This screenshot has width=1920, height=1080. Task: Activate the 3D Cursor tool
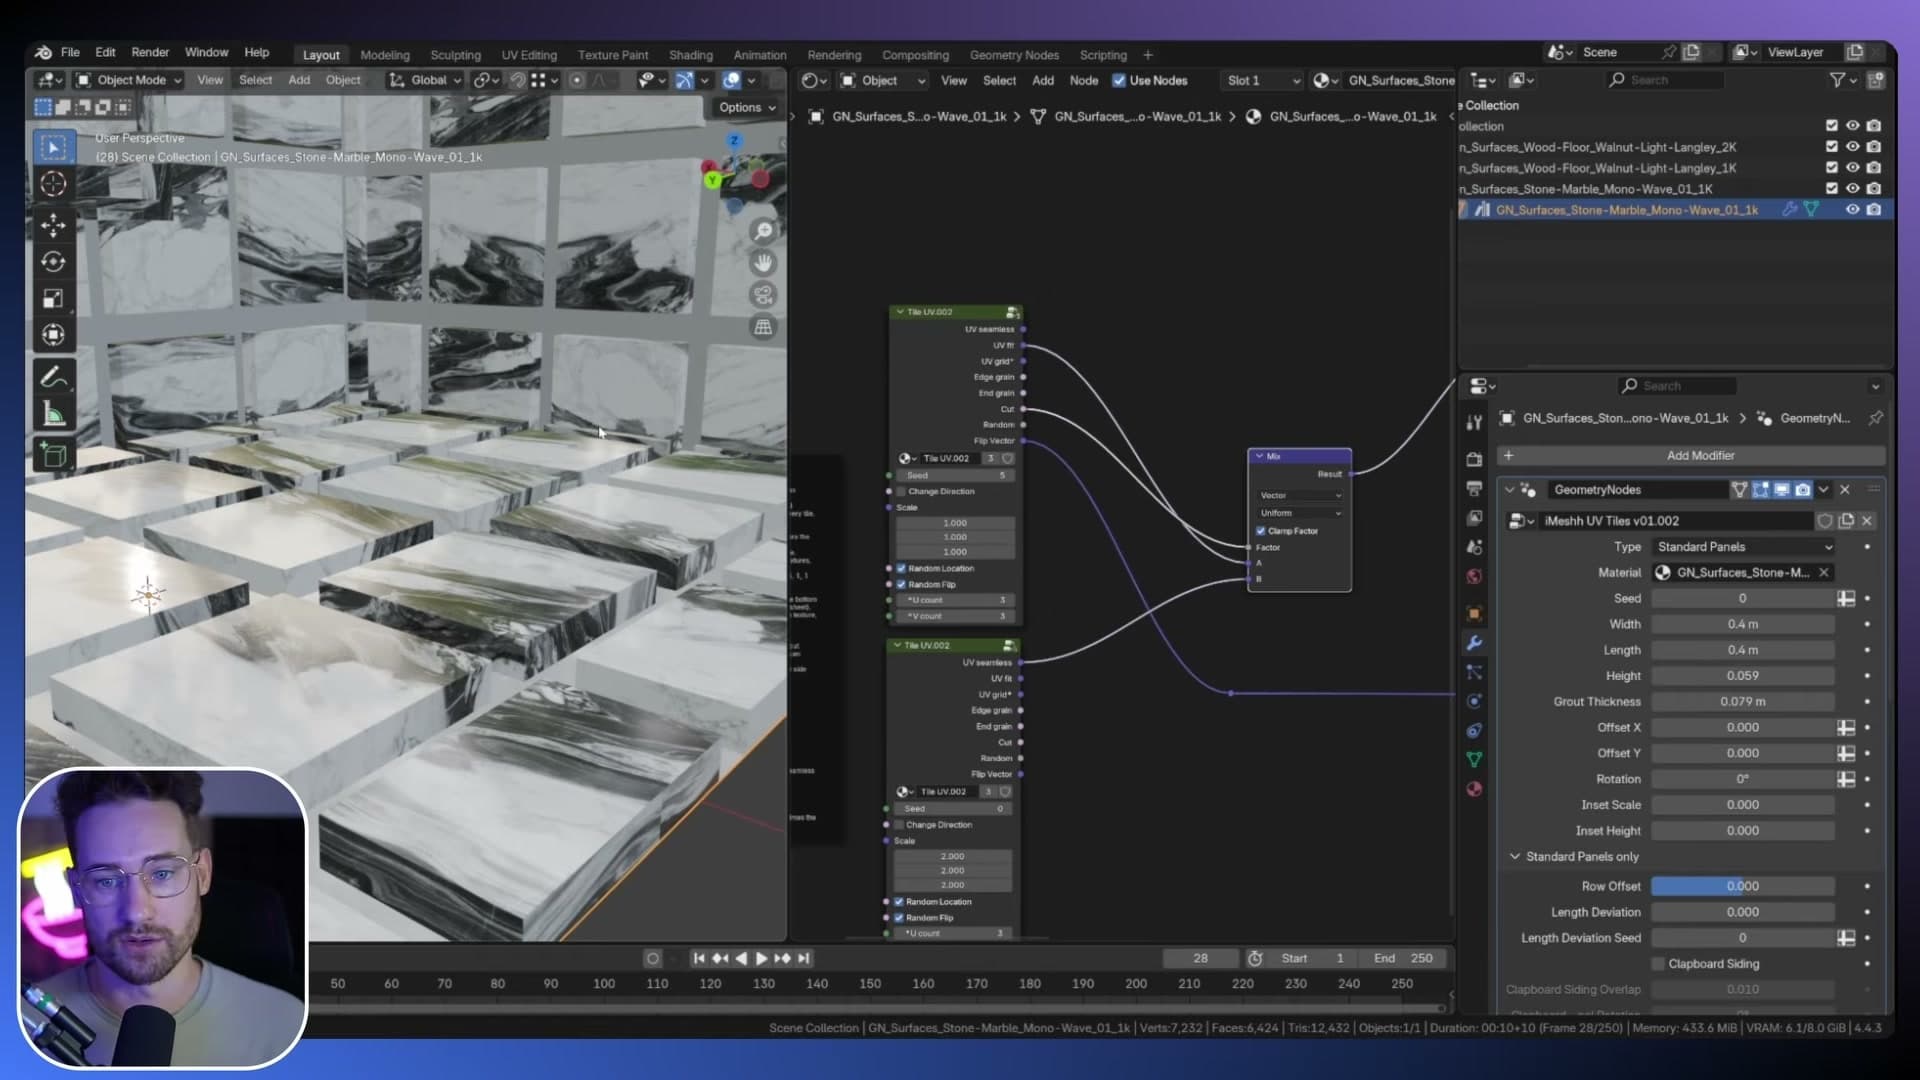(53, 184)
